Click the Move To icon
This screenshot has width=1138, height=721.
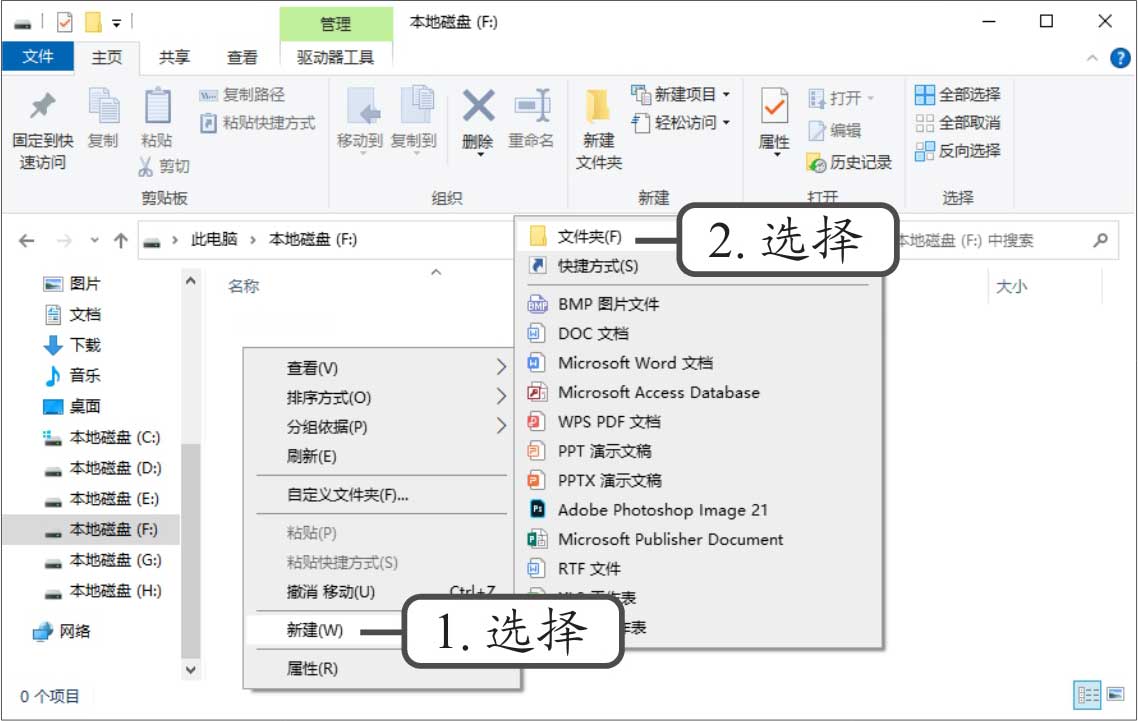click(x=363, y=106)
